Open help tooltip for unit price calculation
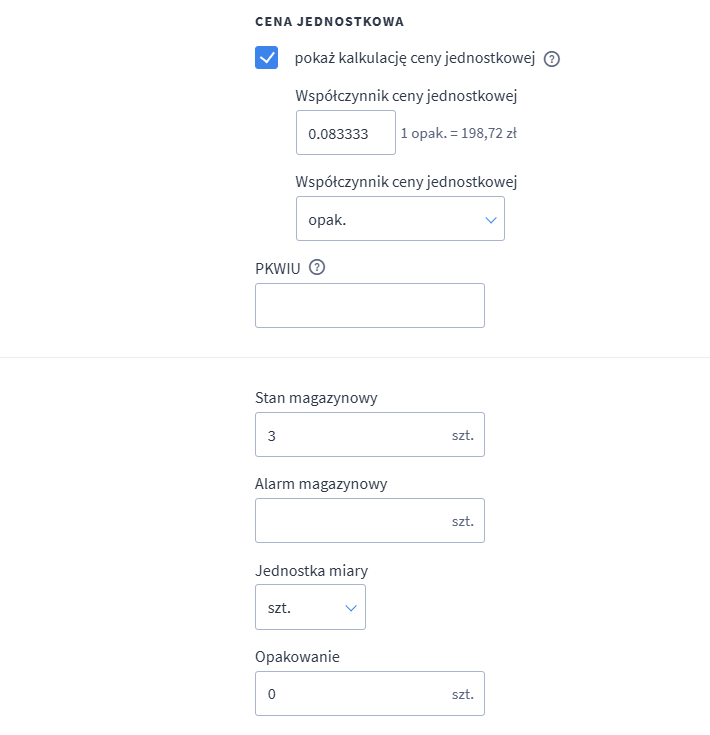This screenshot has height=735, width=710. [552, 58]
